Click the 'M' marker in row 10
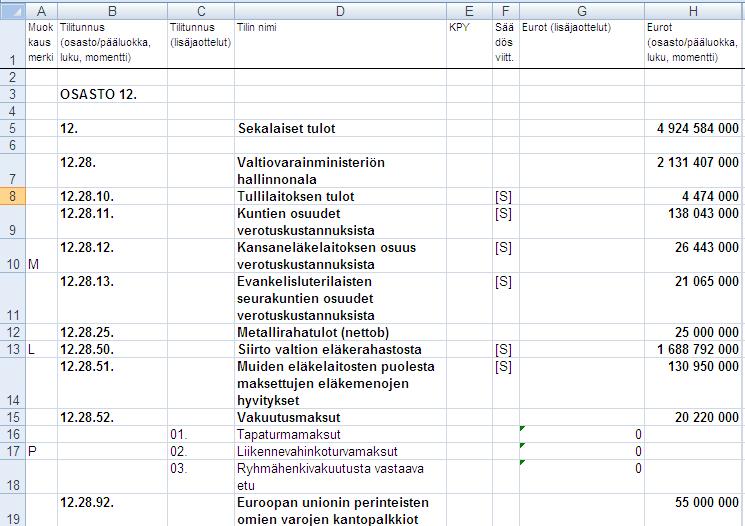 [x=33, y=264]
